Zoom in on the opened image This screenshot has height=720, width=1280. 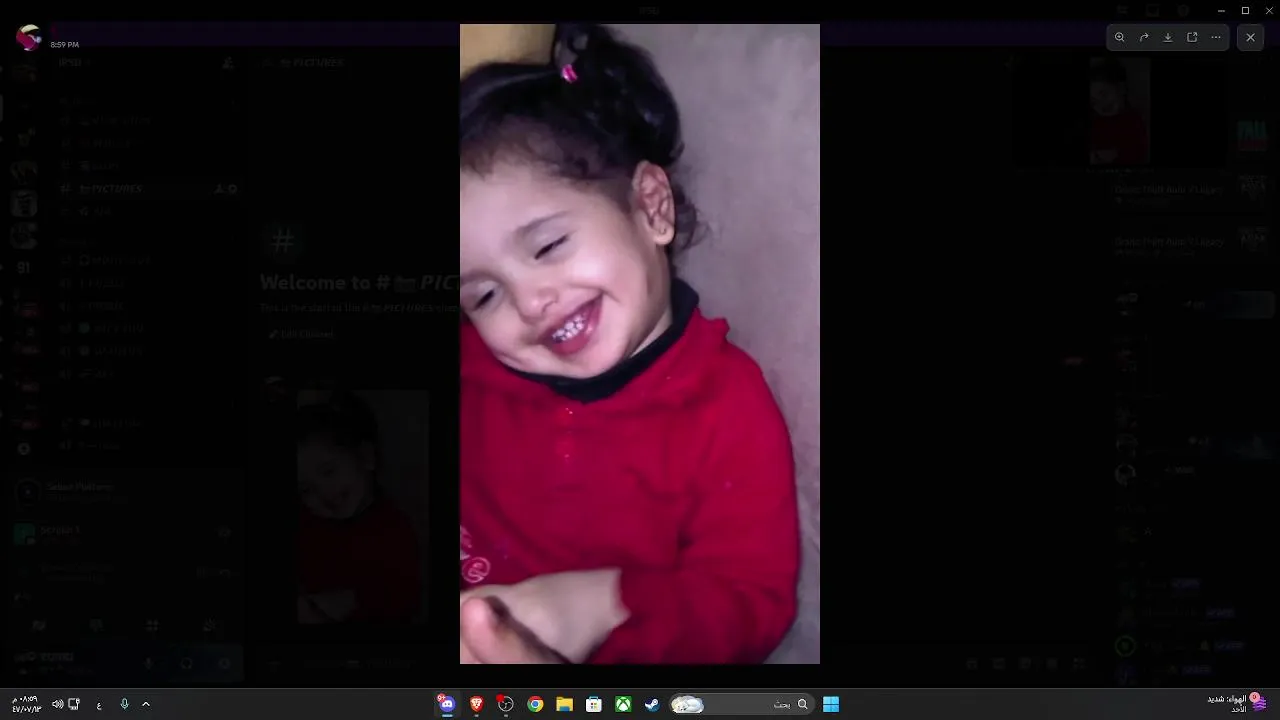1120,37
